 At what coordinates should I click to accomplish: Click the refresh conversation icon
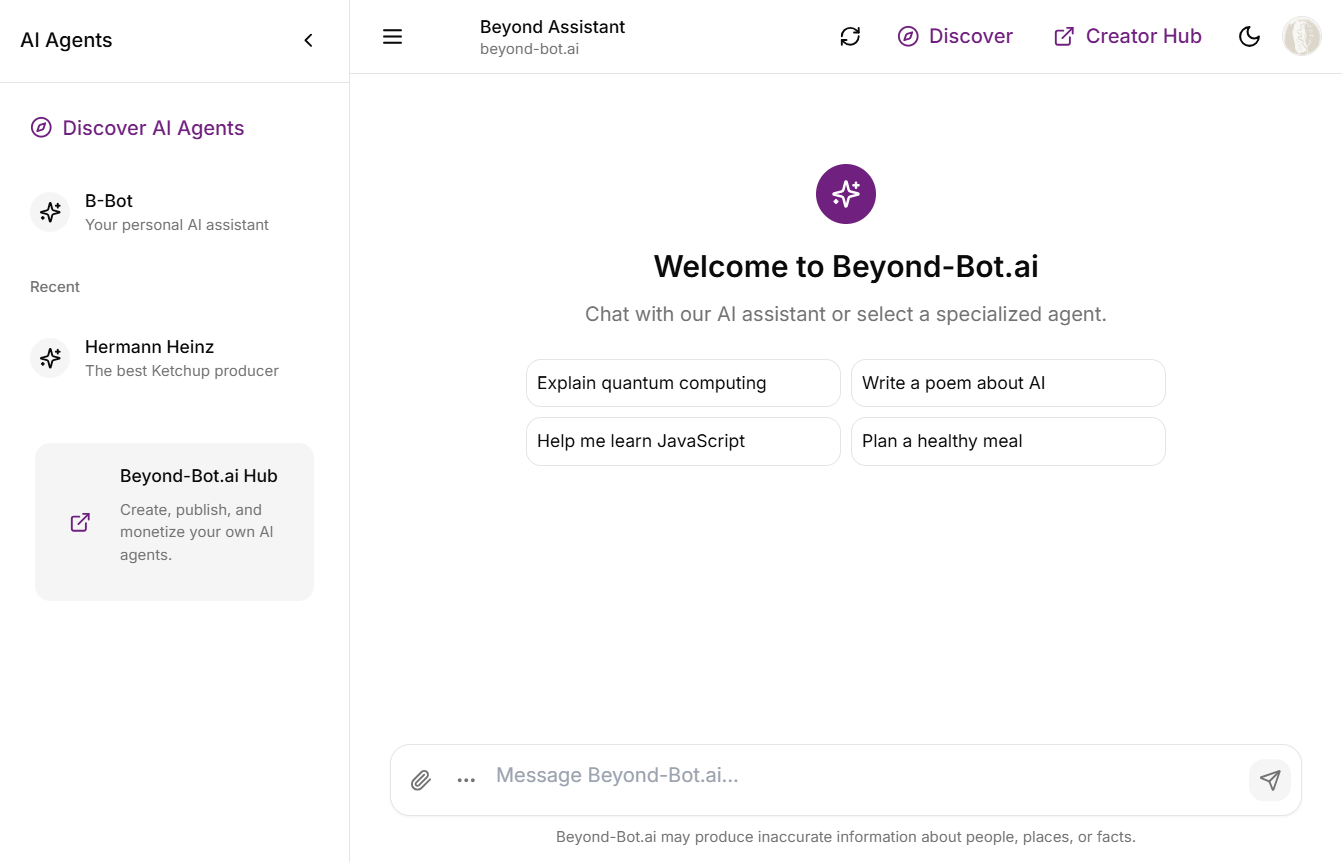(850, 37)
